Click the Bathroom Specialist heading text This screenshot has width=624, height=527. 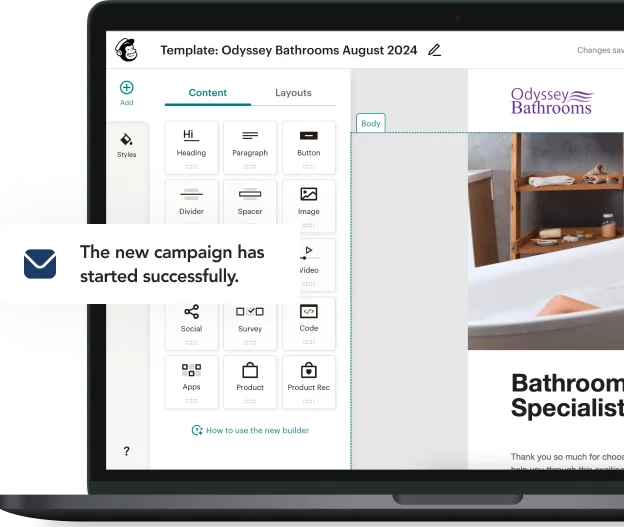click(x=567, y=396)
